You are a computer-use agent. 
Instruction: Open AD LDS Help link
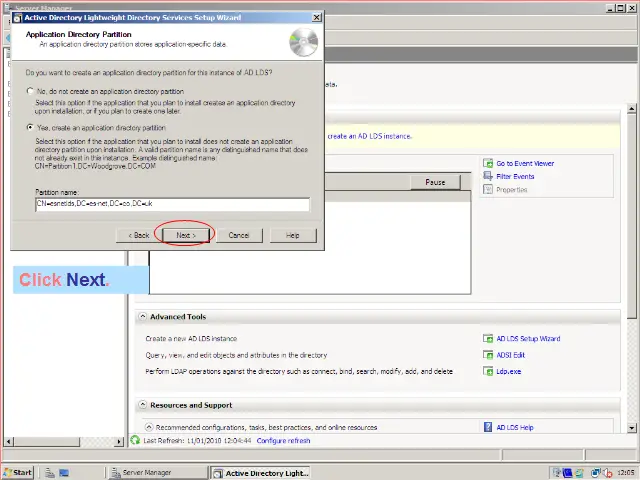click(515, 427)
